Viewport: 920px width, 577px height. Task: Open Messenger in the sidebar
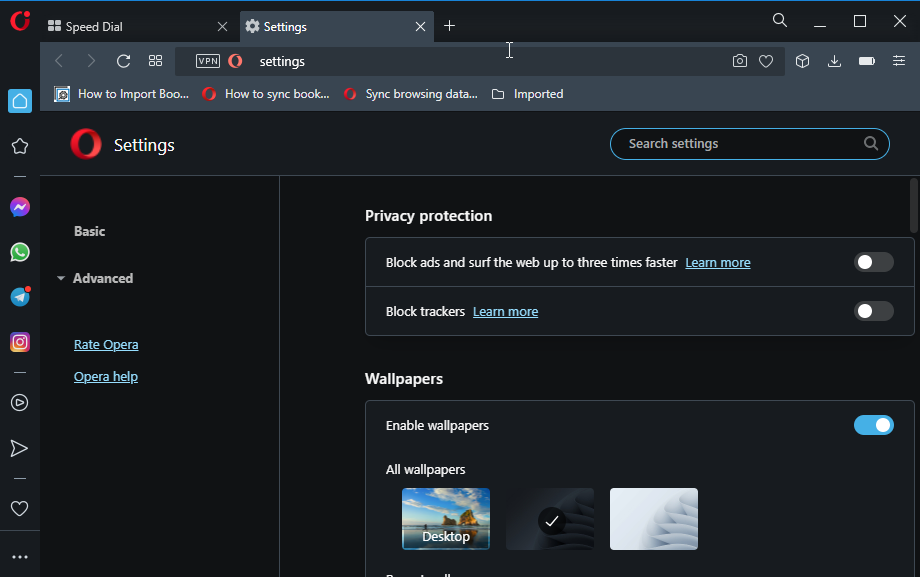(x=20, y=207)
